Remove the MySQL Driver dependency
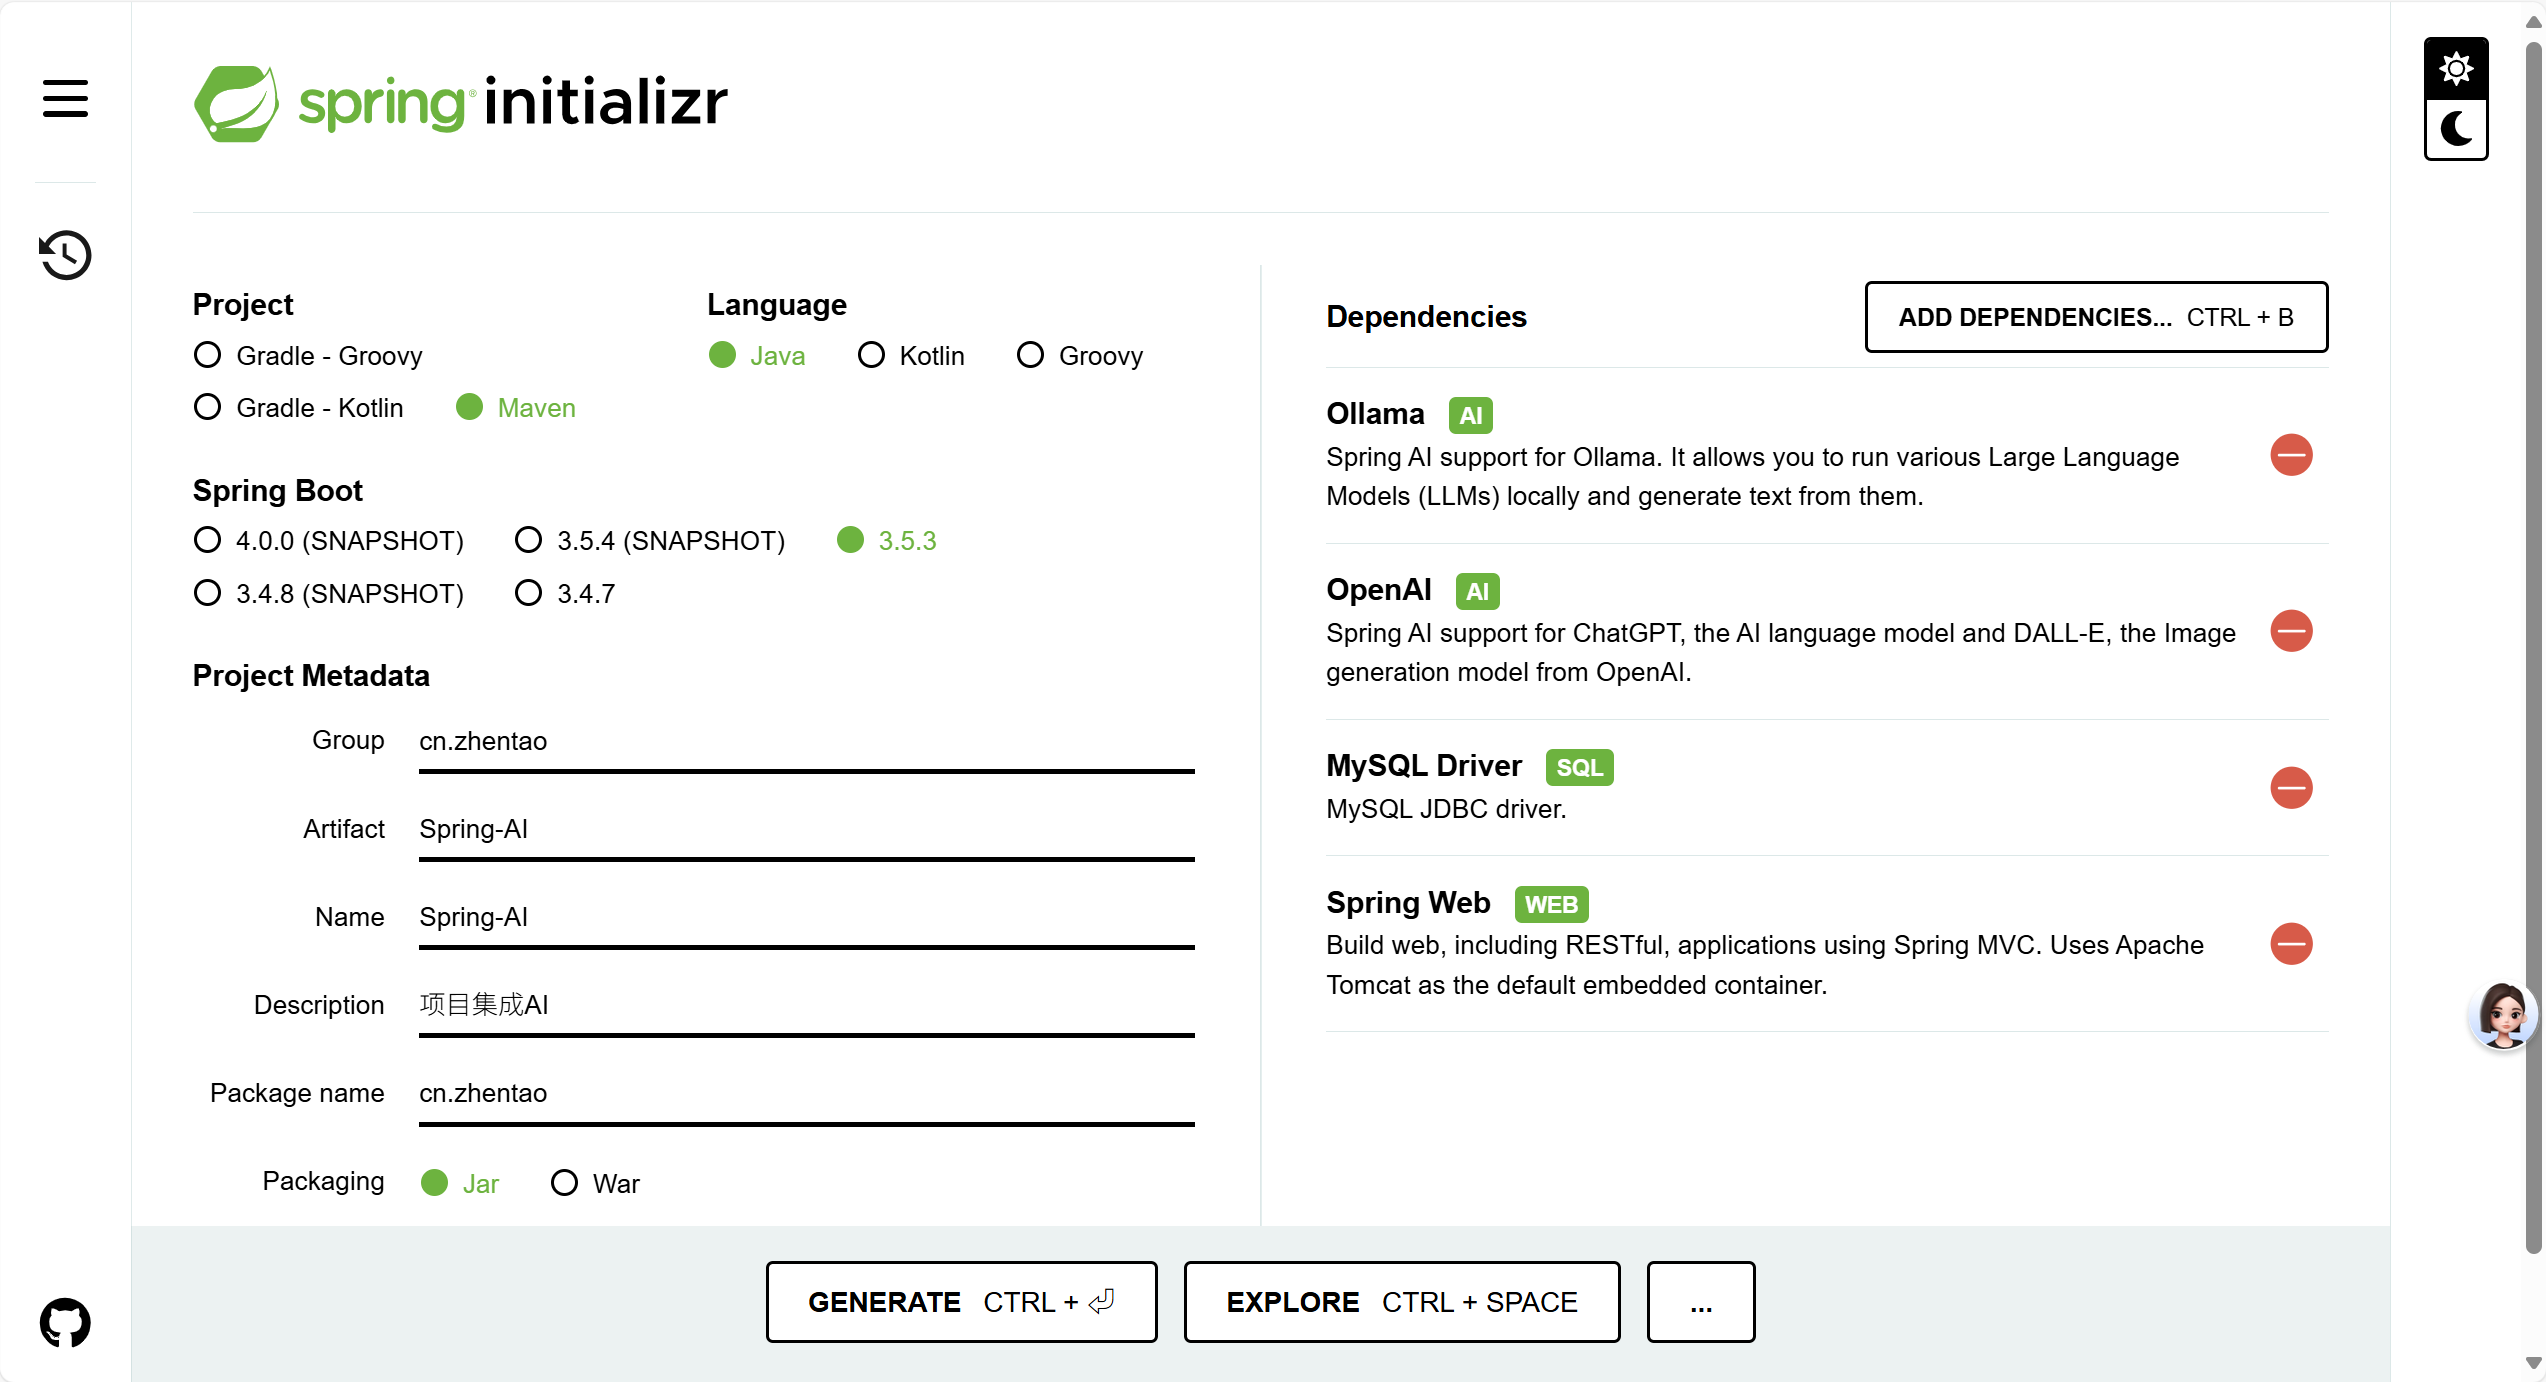Viewport: 2546px width, 1382px height. pos(2291,788)
